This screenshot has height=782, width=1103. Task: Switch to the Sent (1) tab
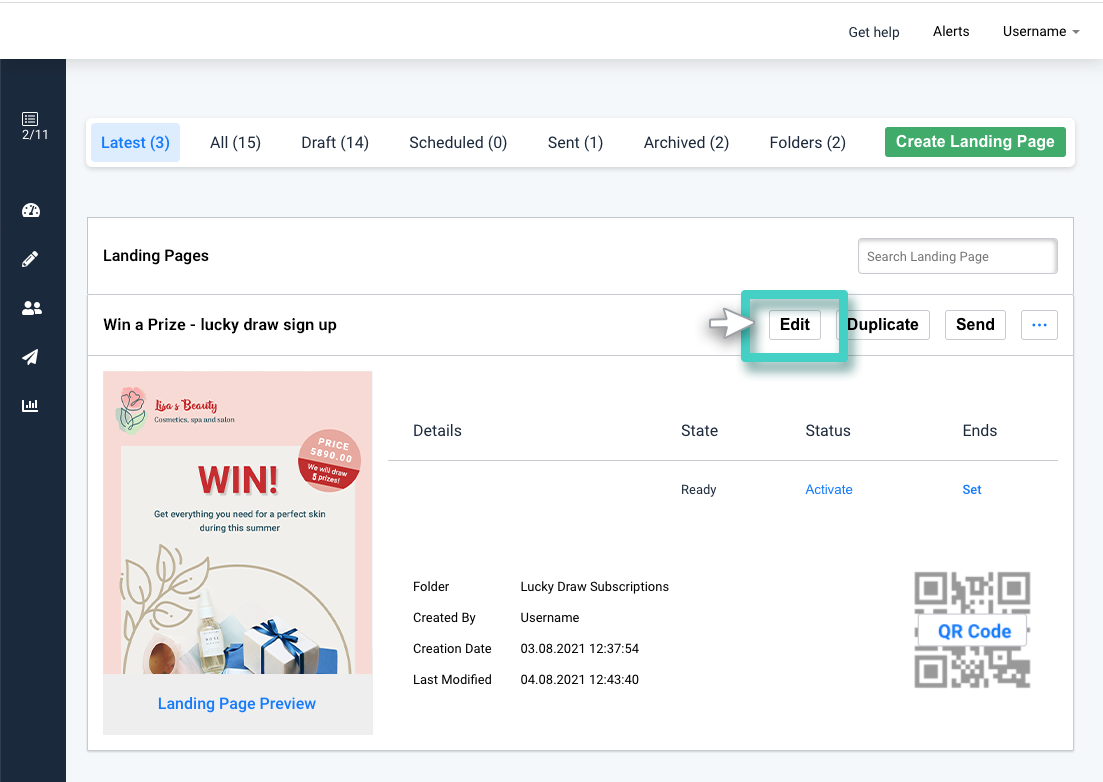point(575,143)
